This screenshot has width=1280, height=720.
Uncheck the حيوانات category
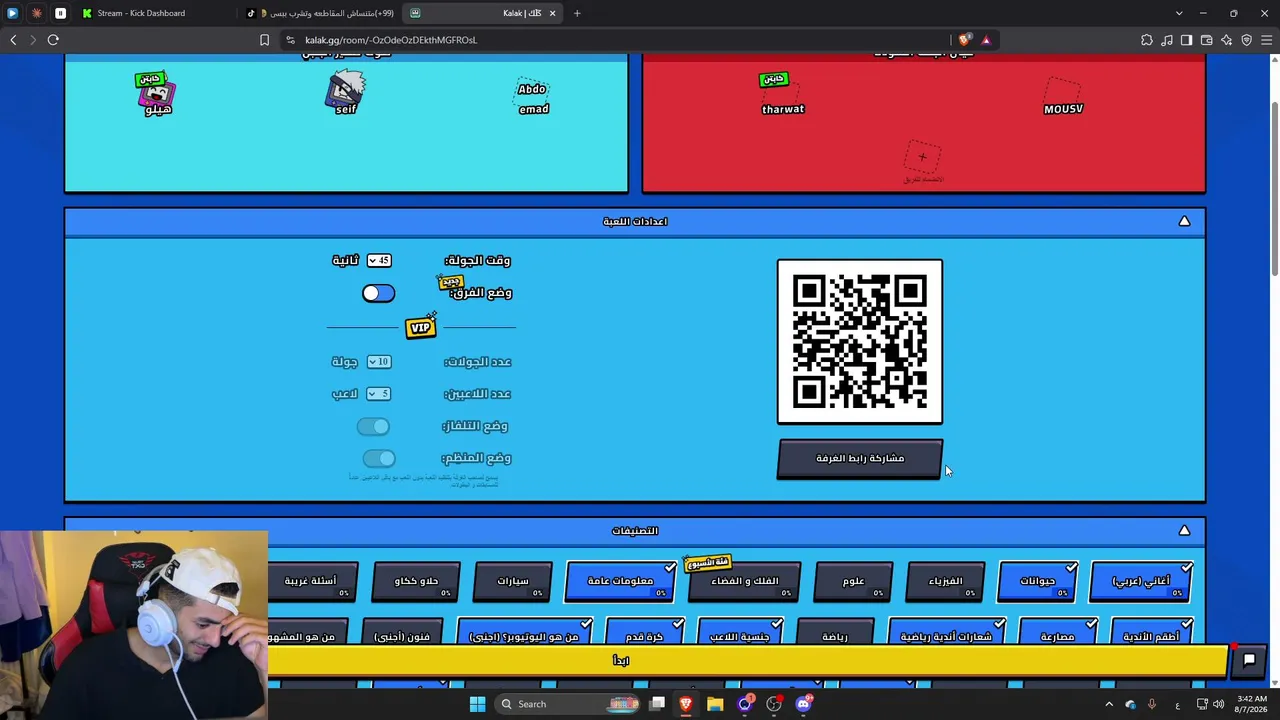[1038, 581]
